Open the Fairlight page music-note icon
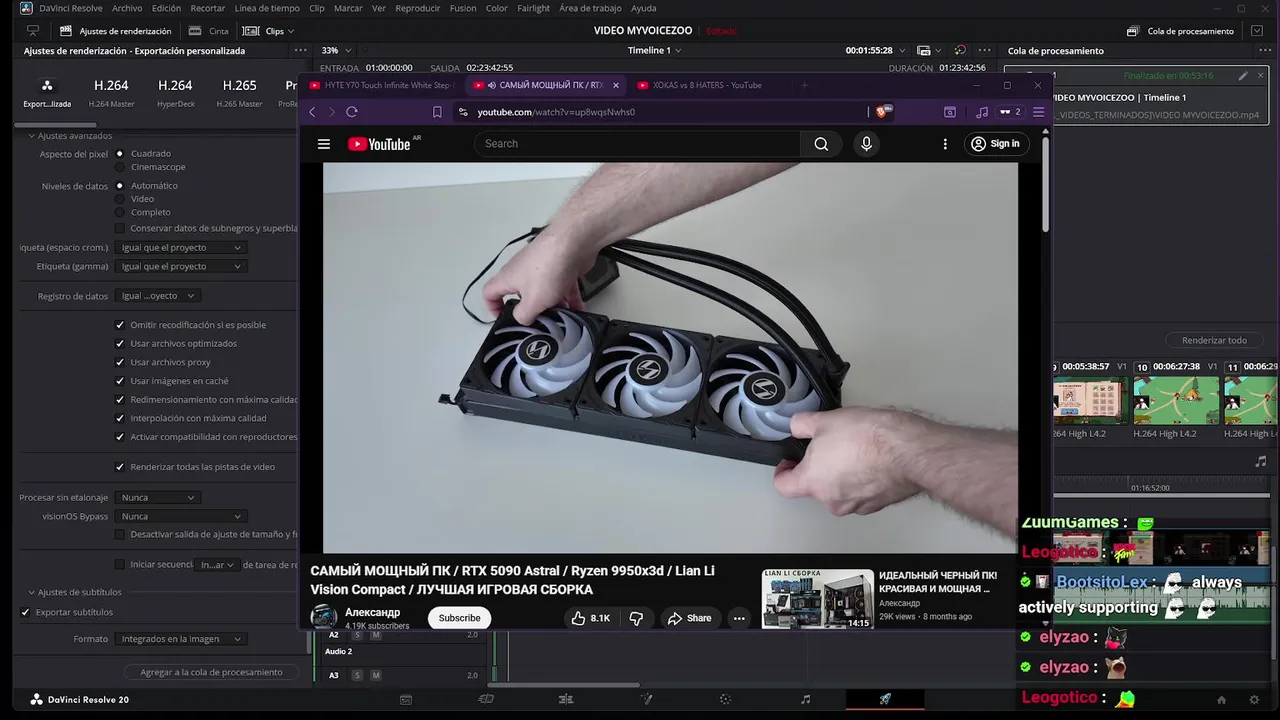The height and width of the screenshot is (720, 1280). coord(806,700)
